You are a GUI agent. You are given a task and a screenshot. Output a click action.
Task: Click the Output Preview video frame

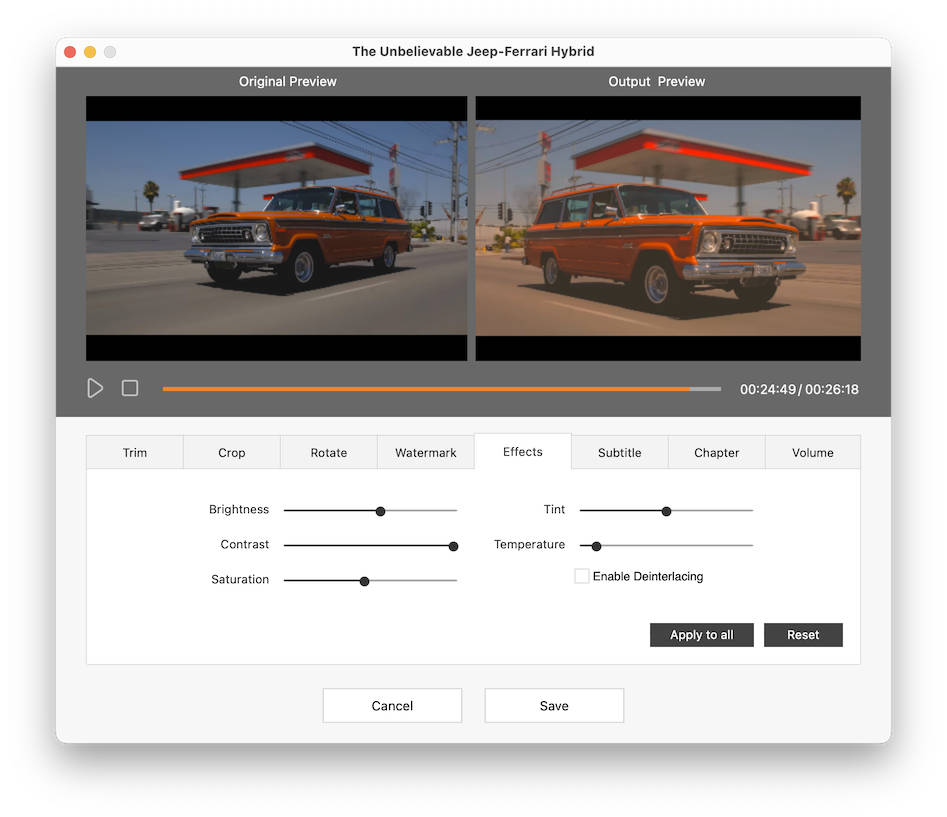[x=668, y=228]
